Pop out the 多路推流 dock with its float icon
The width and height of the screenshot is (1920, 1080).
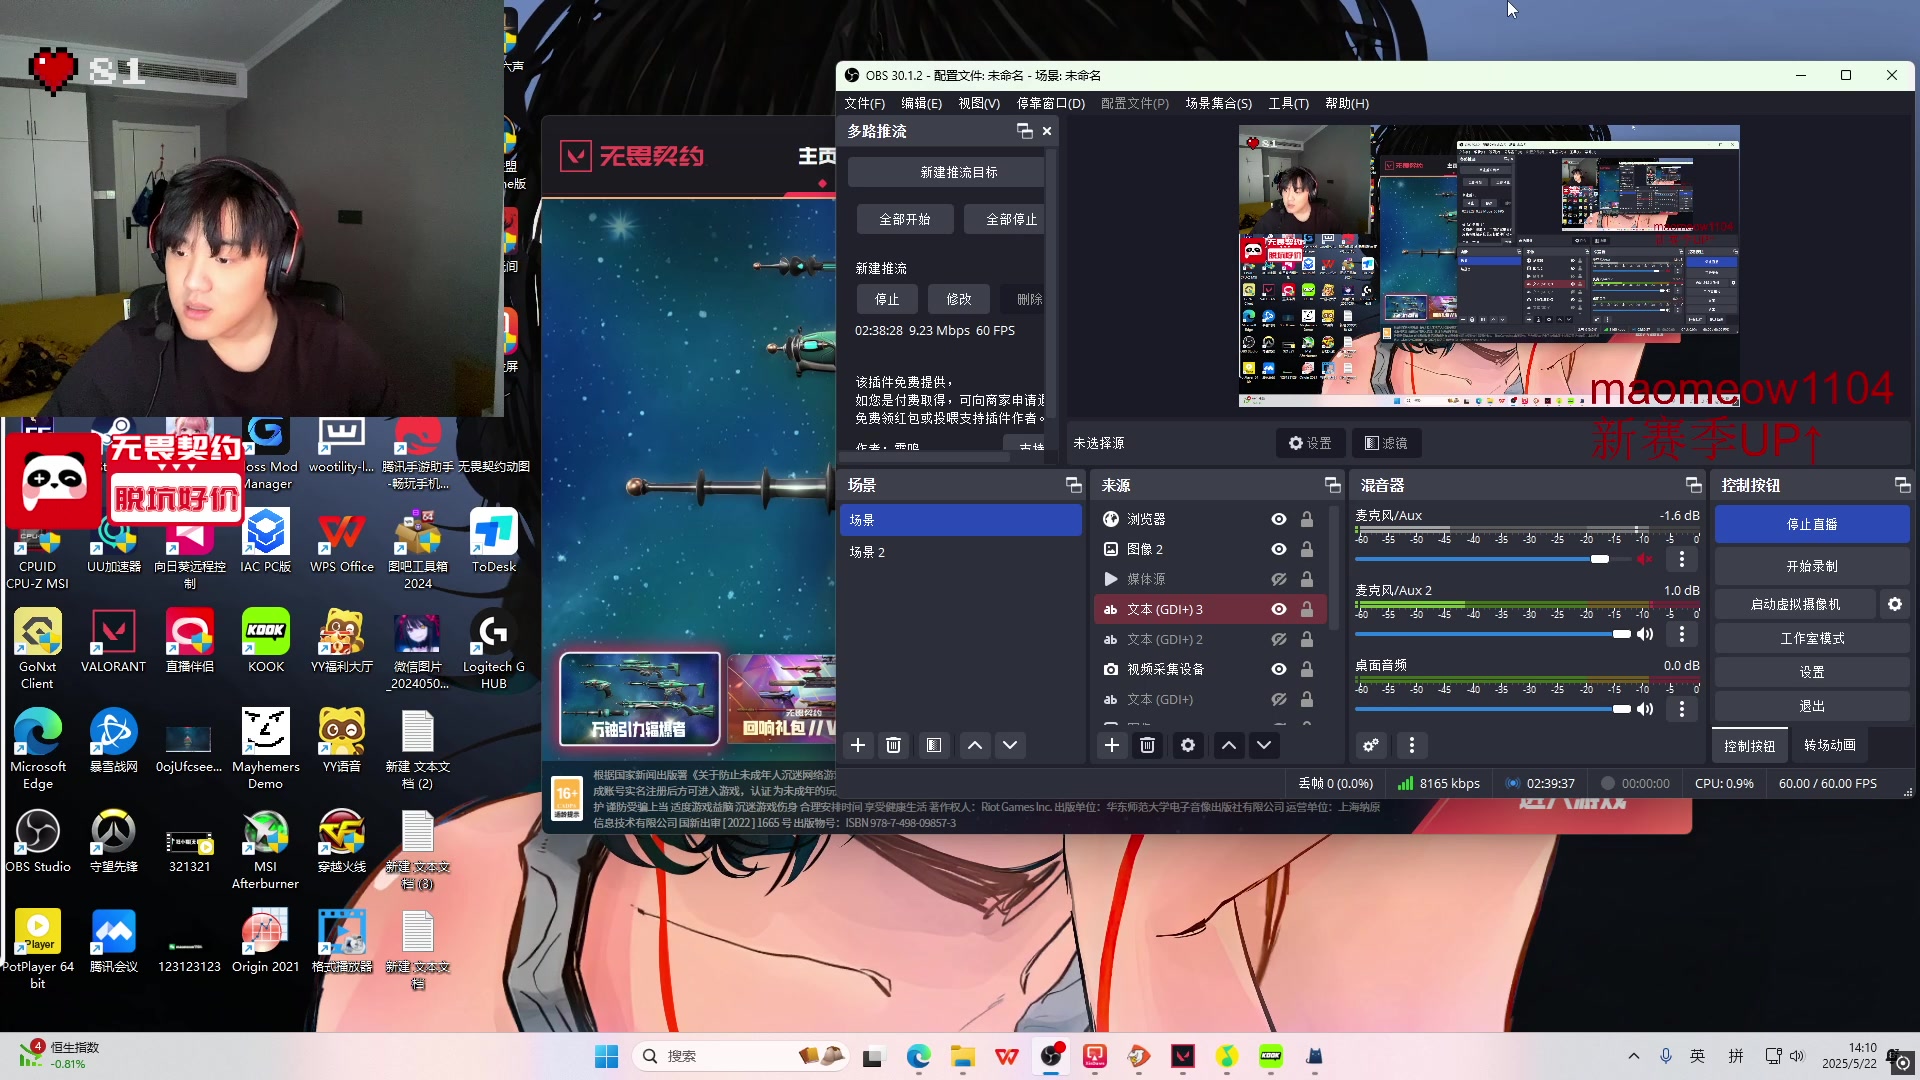click(1025, 131)
